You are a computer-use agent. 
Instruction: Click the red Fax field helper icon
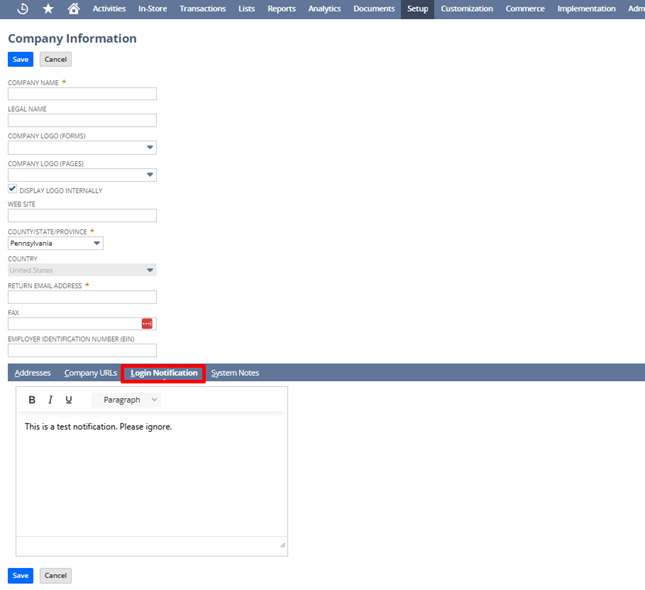pyautogui.click(x=147, y=324)
